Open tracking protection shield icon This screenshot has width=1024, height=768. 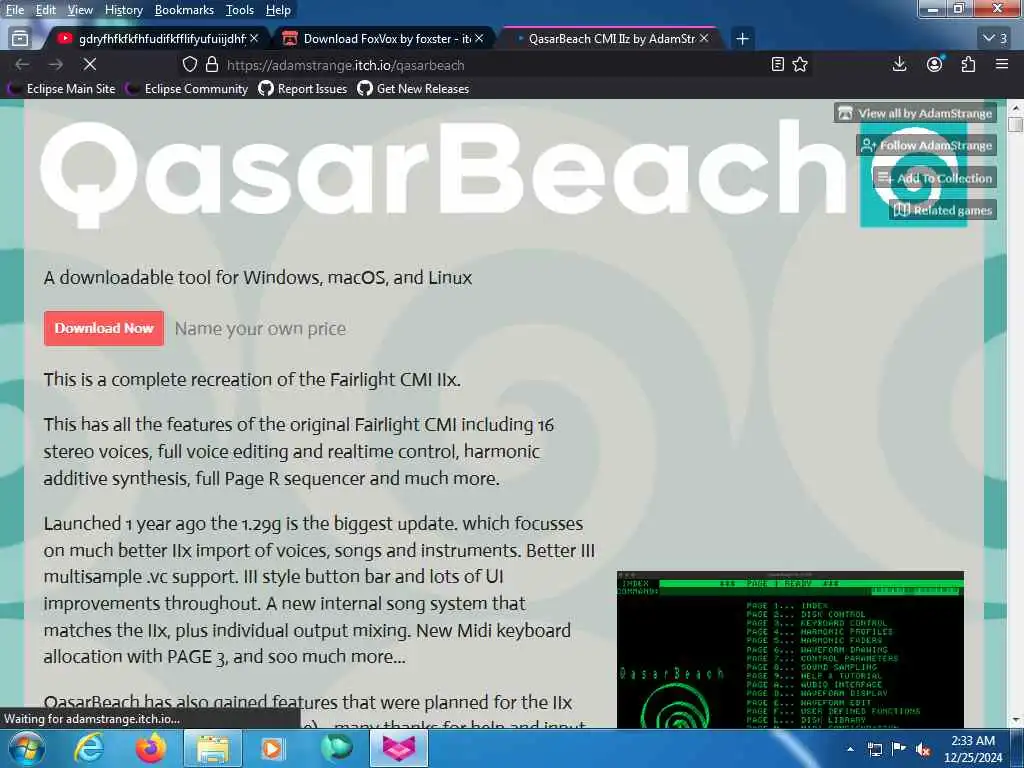tap(189, 65)
